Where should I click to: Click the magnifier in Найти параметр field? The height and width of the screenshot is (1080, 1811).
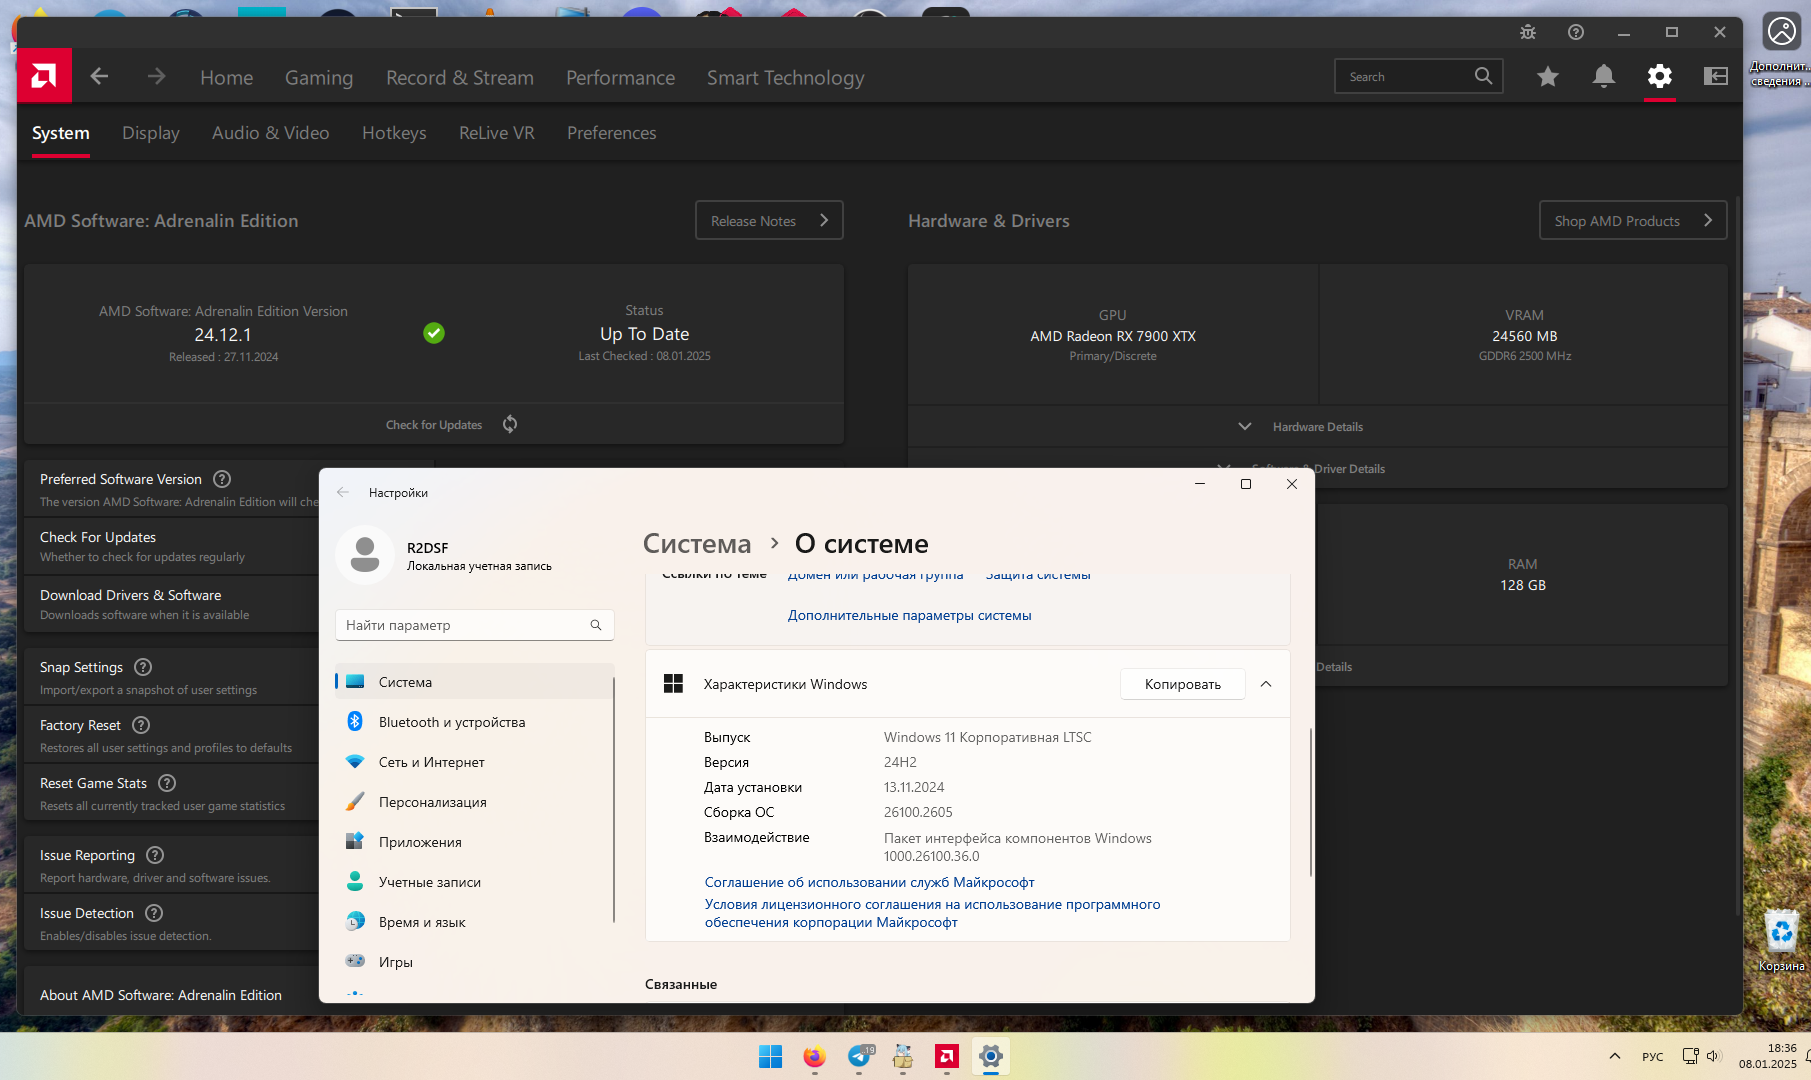click(596, 625)
